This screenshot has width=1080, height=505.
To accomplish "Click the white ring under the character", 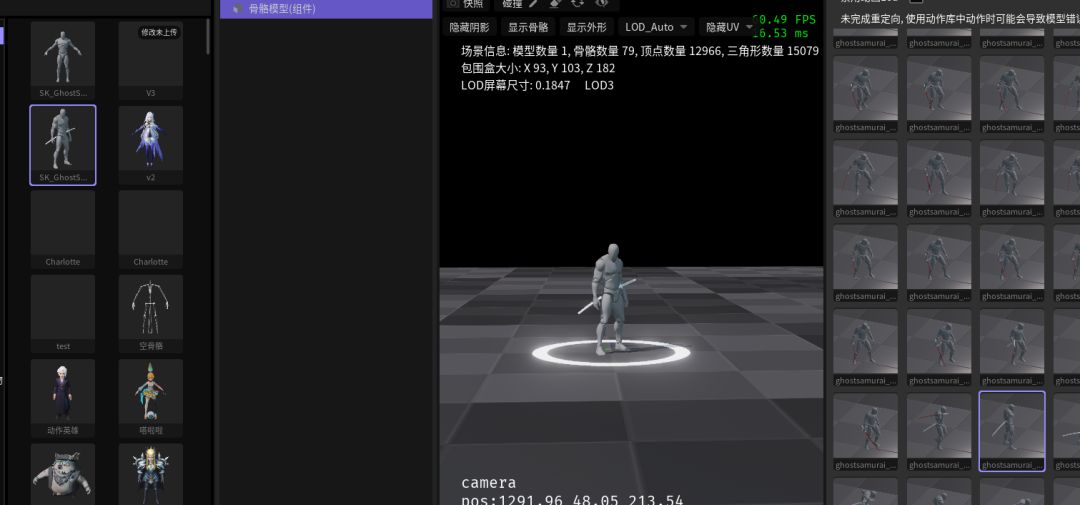I will [611, 353].
